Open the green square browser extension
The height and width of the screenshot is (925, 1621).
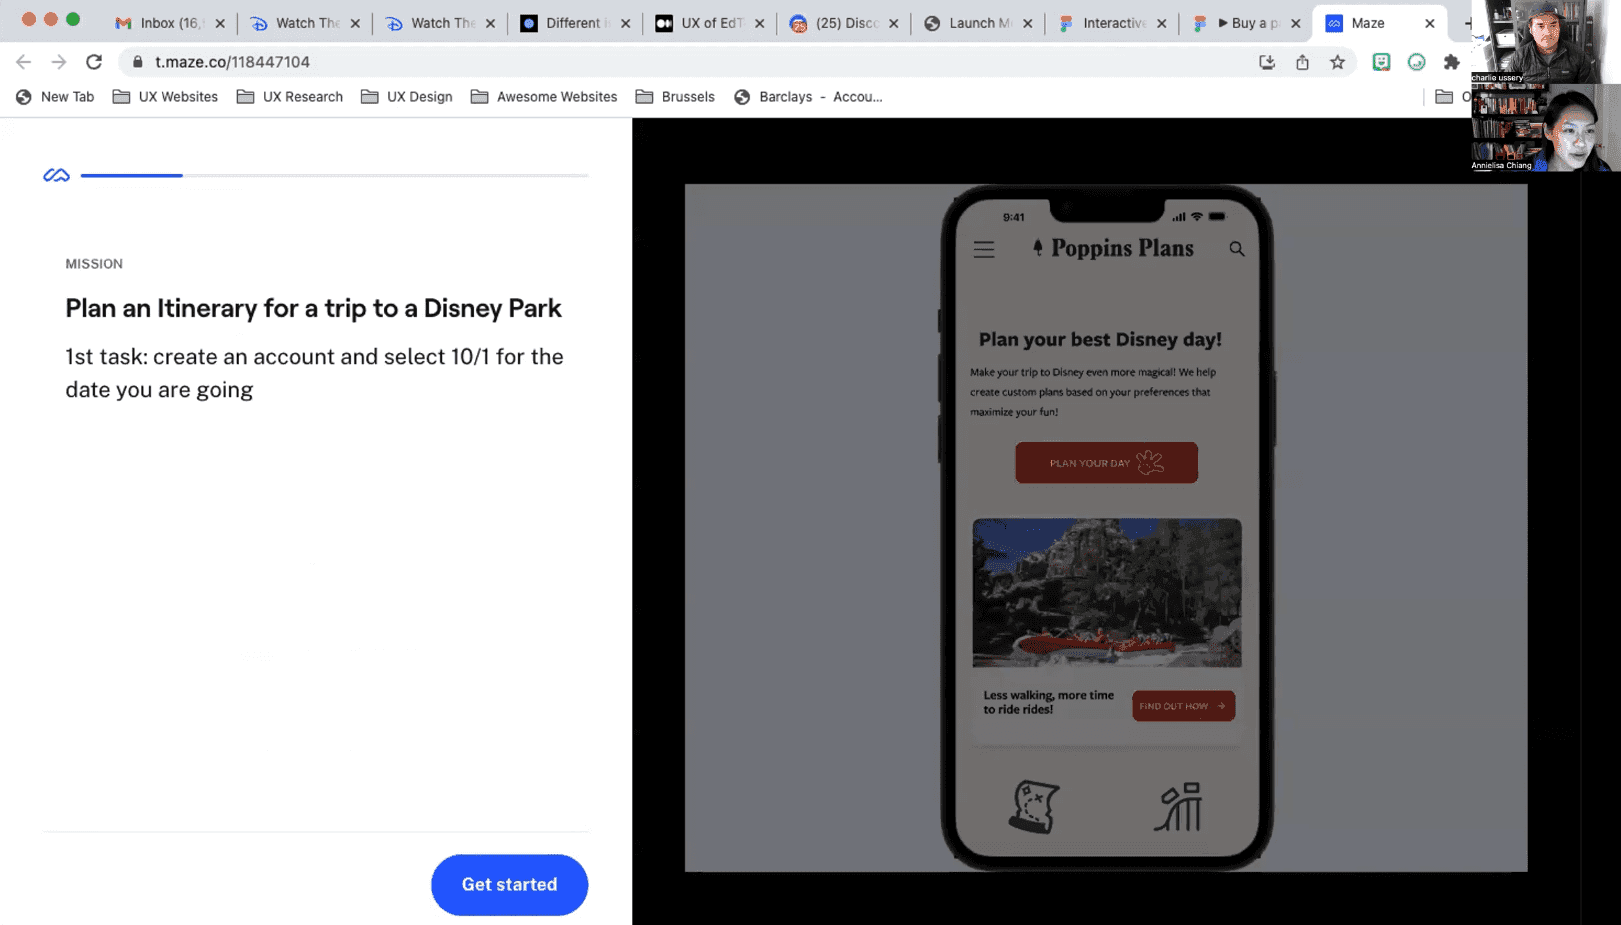[1381, 62]
